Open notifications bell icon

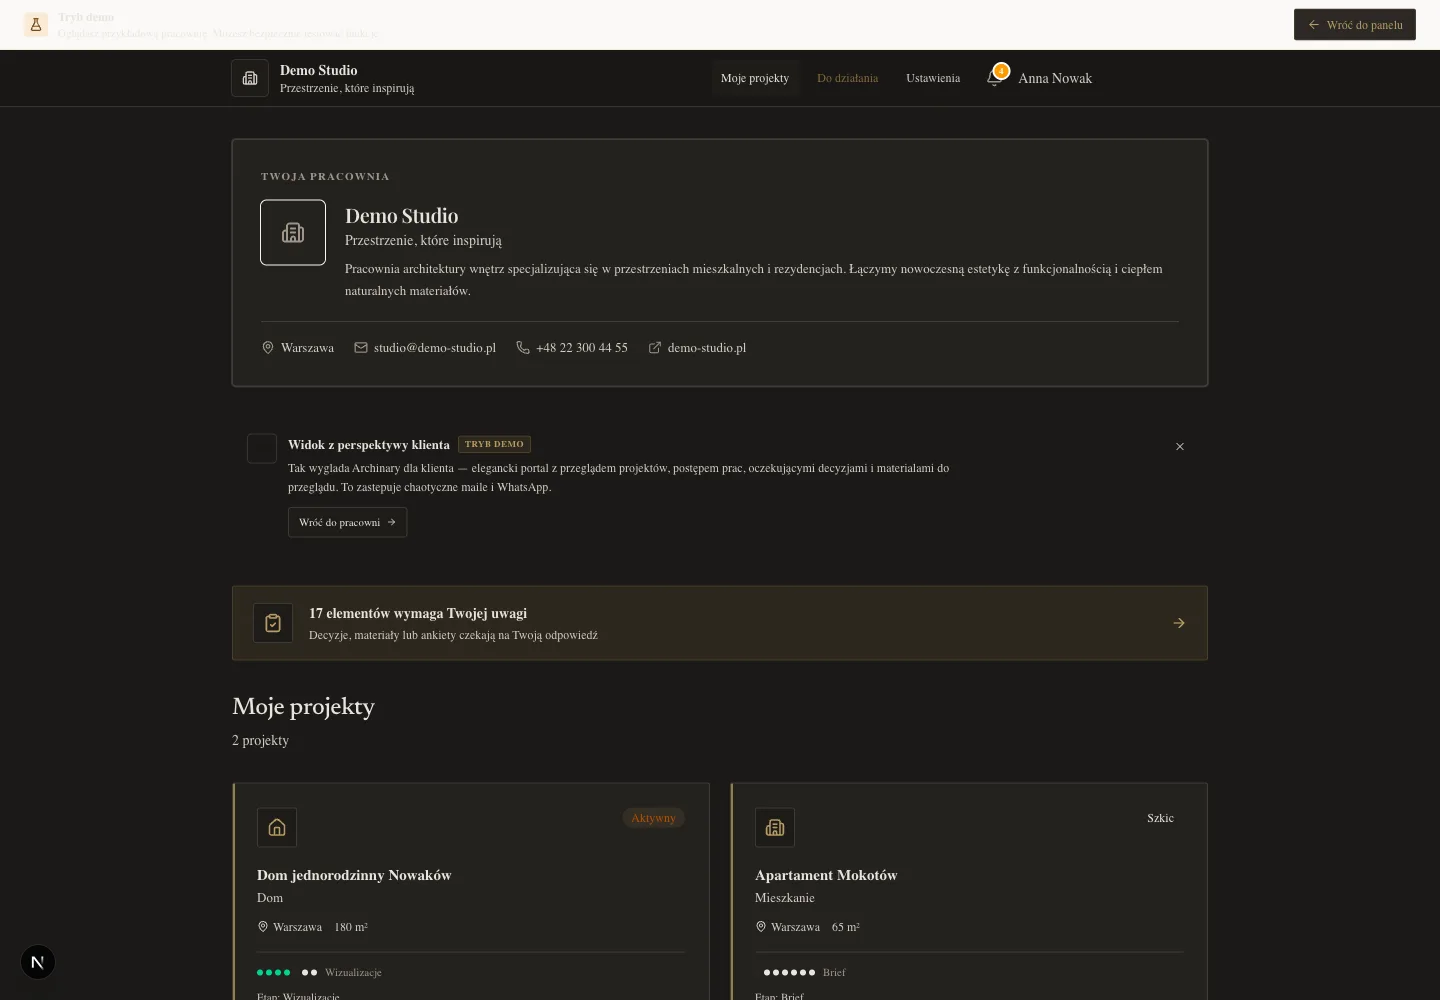click(x=995, y=77)
